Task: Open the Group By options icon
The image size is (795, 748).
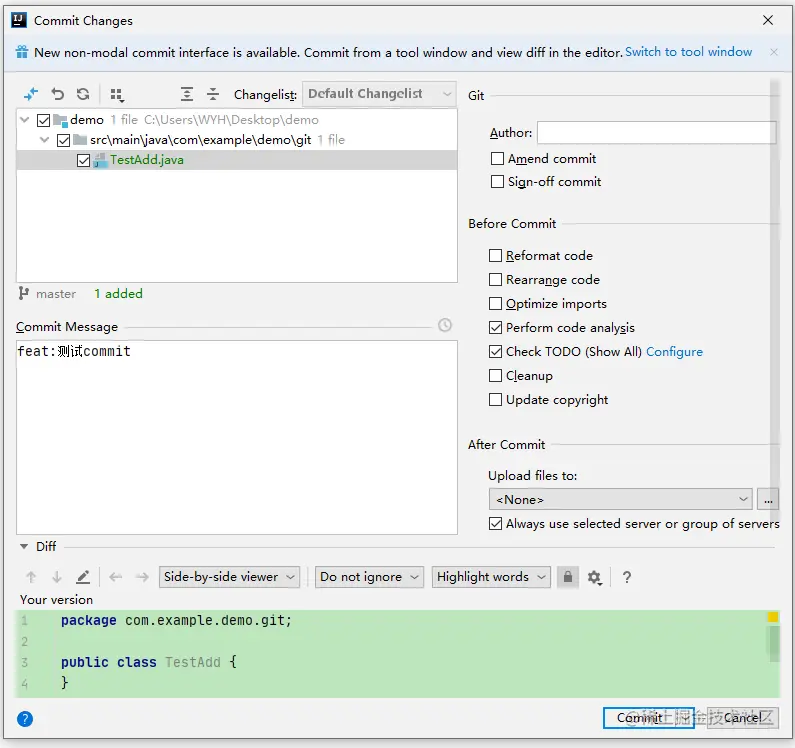Action: pos(117,95)
